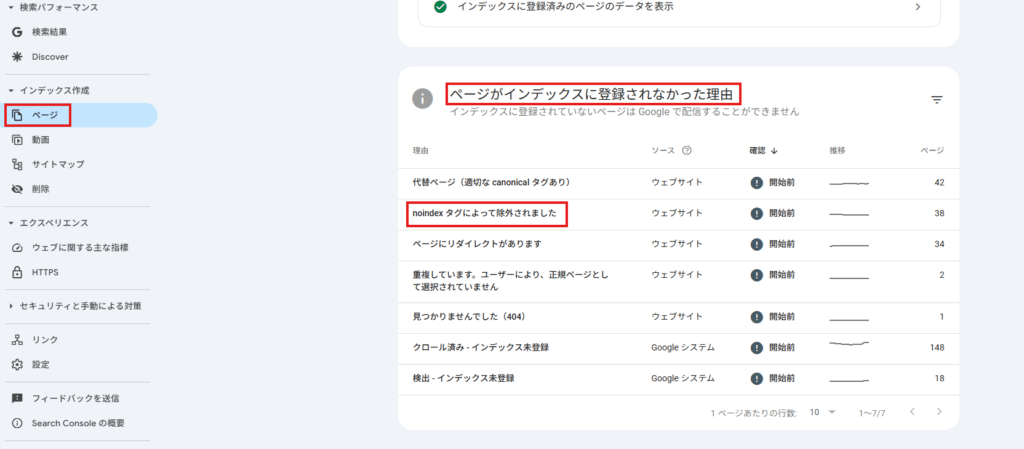Image resolution: width=1024 pixels, height=449 pixels.
Task: Click the help icon next to ソース
Action: 687,151
